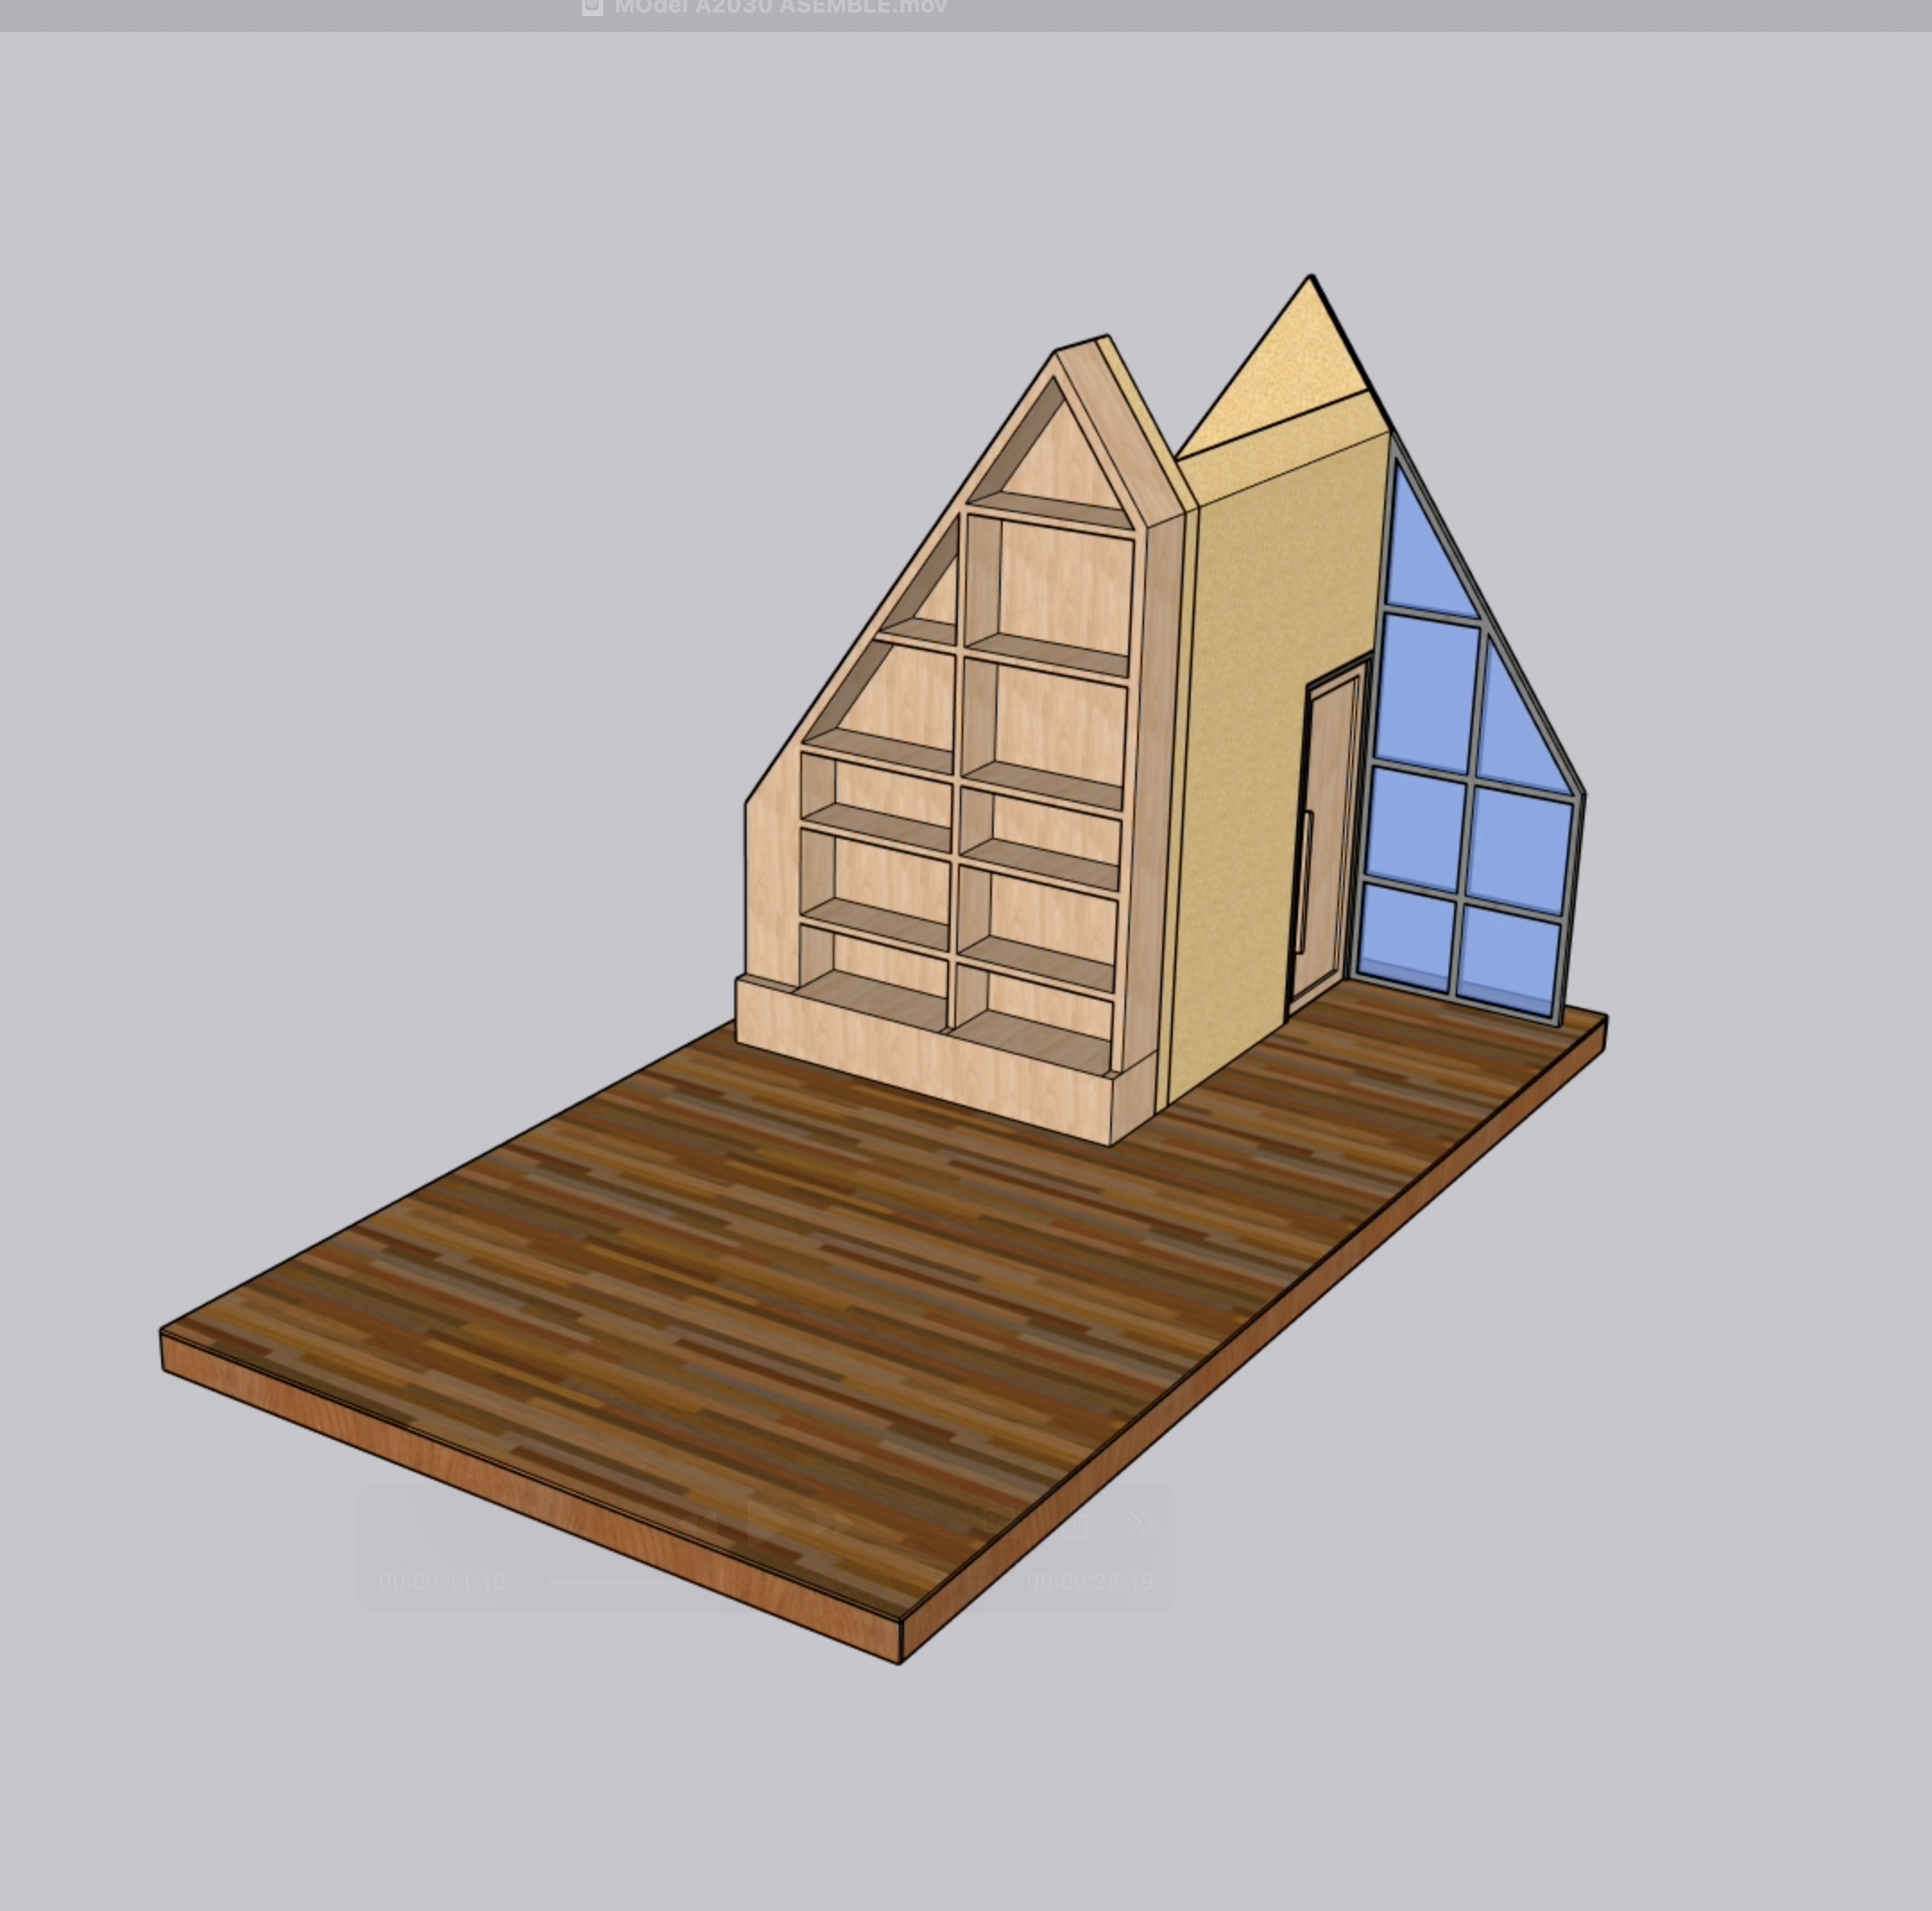Click the MOdel A2030 ASEMBLE.mov window title
Screen dimensions: 1932x1911
point(780,7)
